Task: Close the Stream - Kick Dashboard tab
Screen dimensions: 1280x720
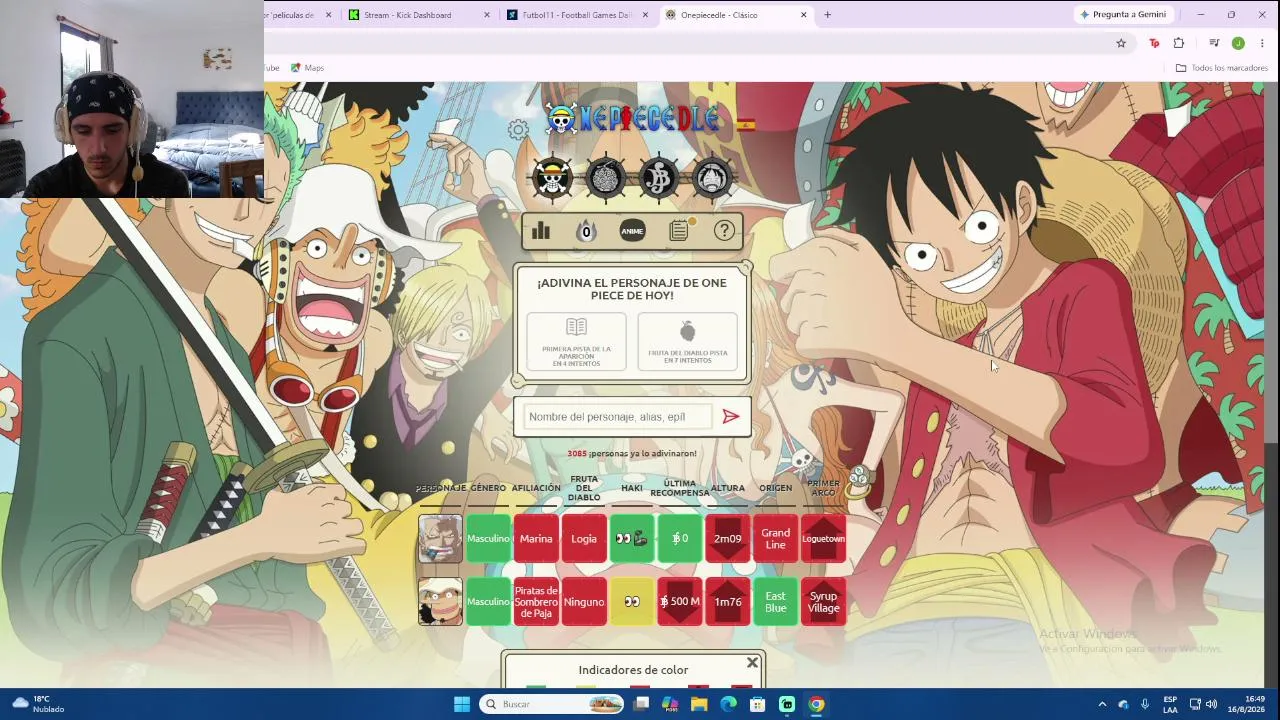Action: 487,15
